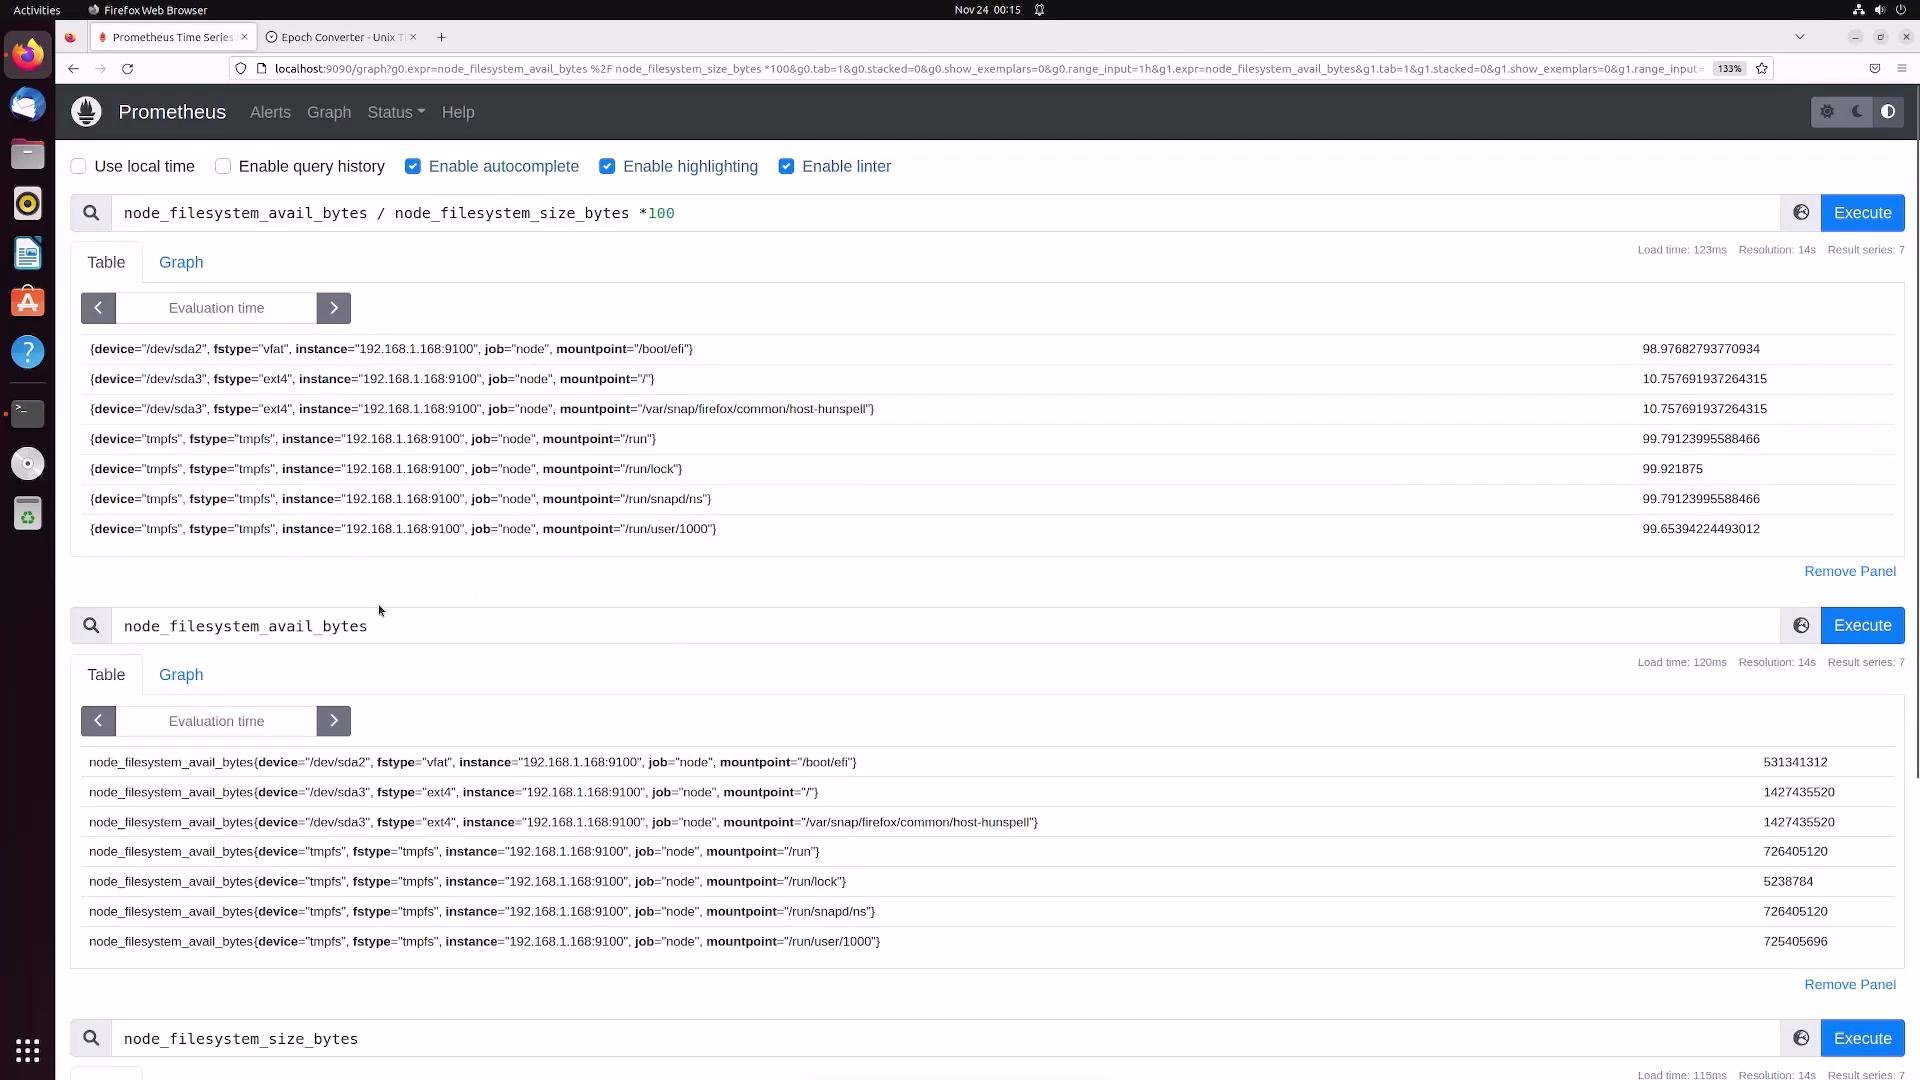Image resolution: width=1920 pixels, height=1080 pixels.
Task: Open LibreOffice Writer from the dock
Action: coord(28,253)
